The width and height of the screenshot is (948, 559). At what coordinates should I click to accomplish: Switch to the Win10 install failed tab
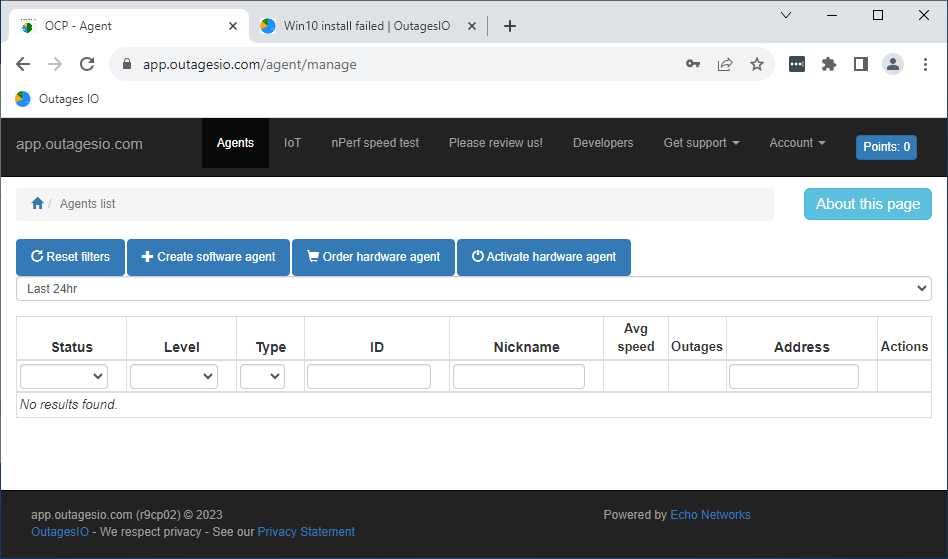point(367,26)
